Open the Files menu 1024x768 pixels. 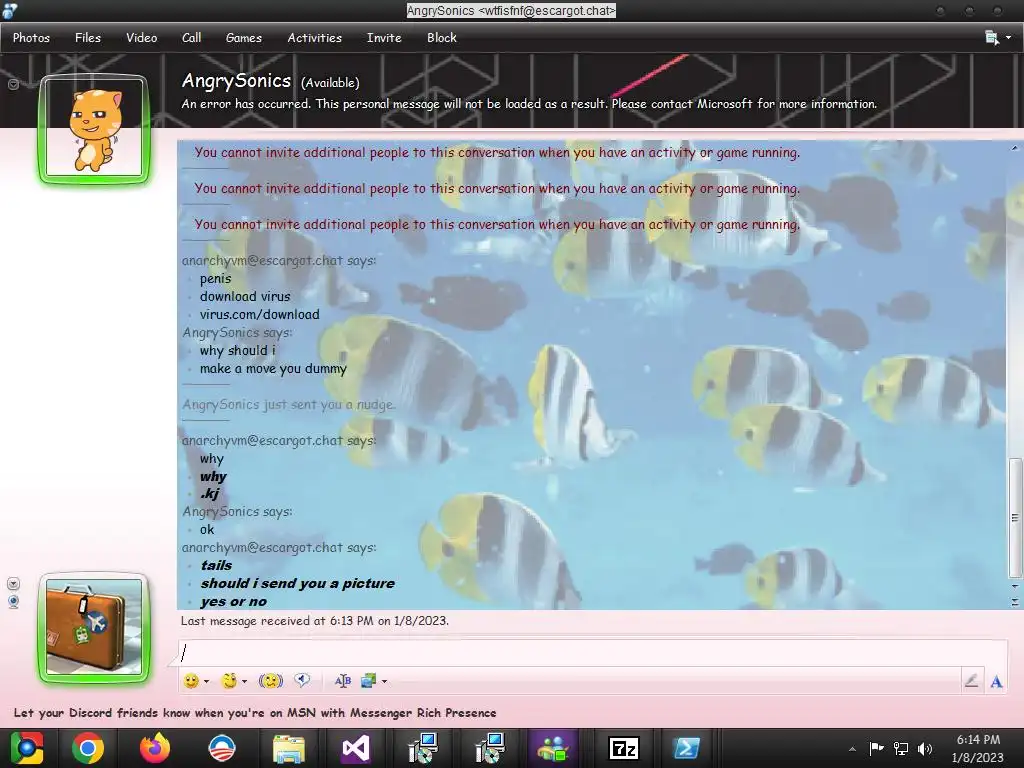click(x=88, y=38)
